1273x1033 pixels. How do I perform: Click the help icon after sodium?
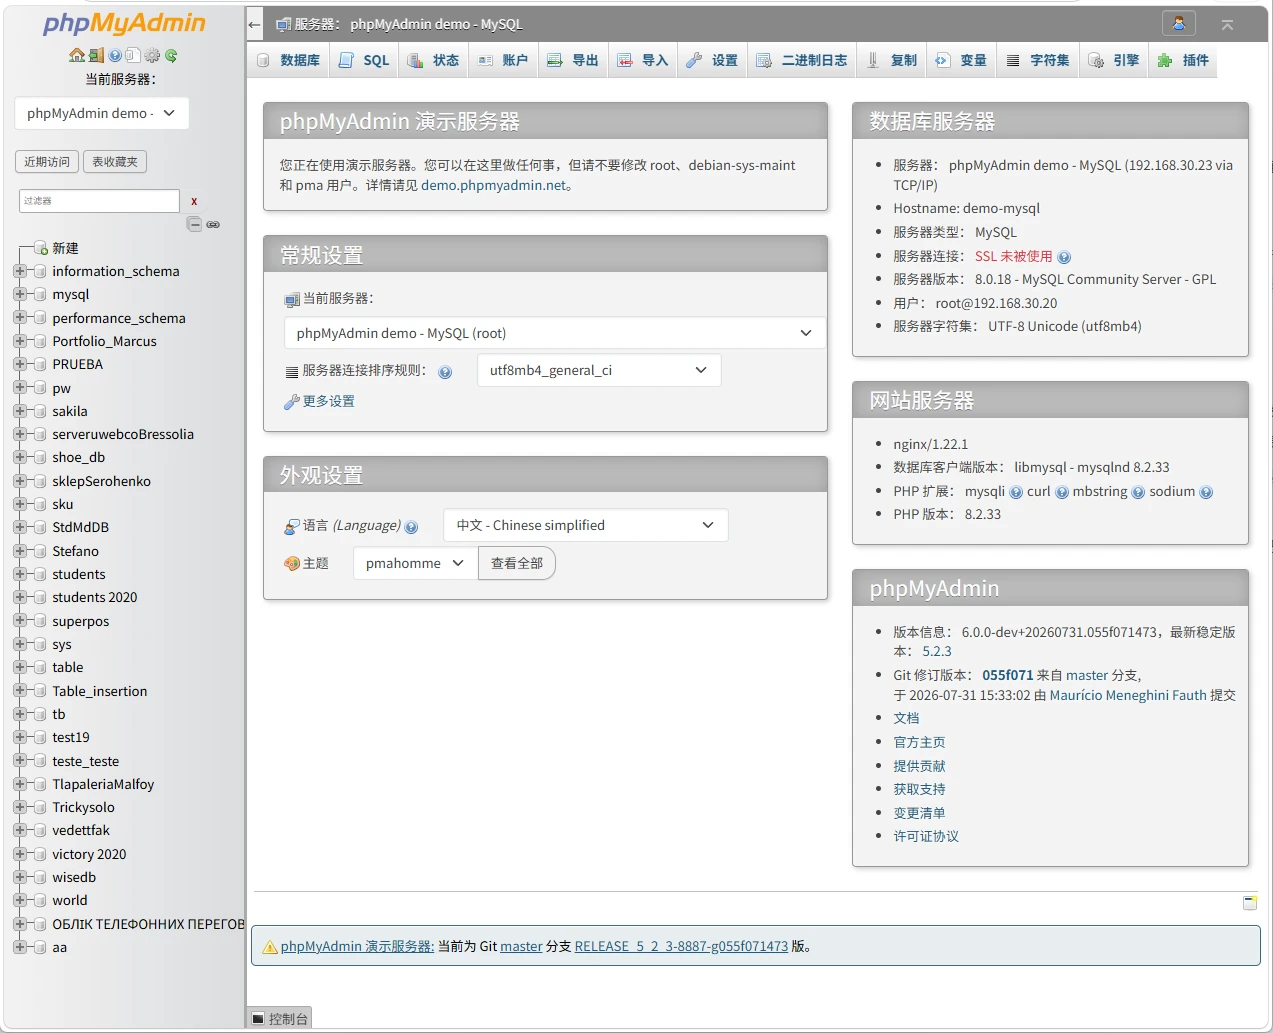(1206, 492)
